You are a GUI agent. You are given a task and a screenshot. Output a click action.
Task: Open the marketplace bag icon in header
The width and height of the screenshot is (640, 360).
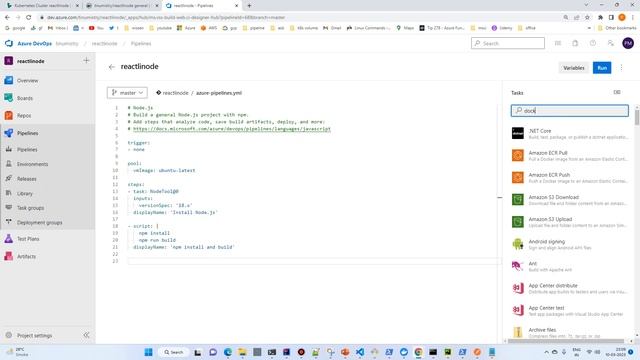(575, 43)
